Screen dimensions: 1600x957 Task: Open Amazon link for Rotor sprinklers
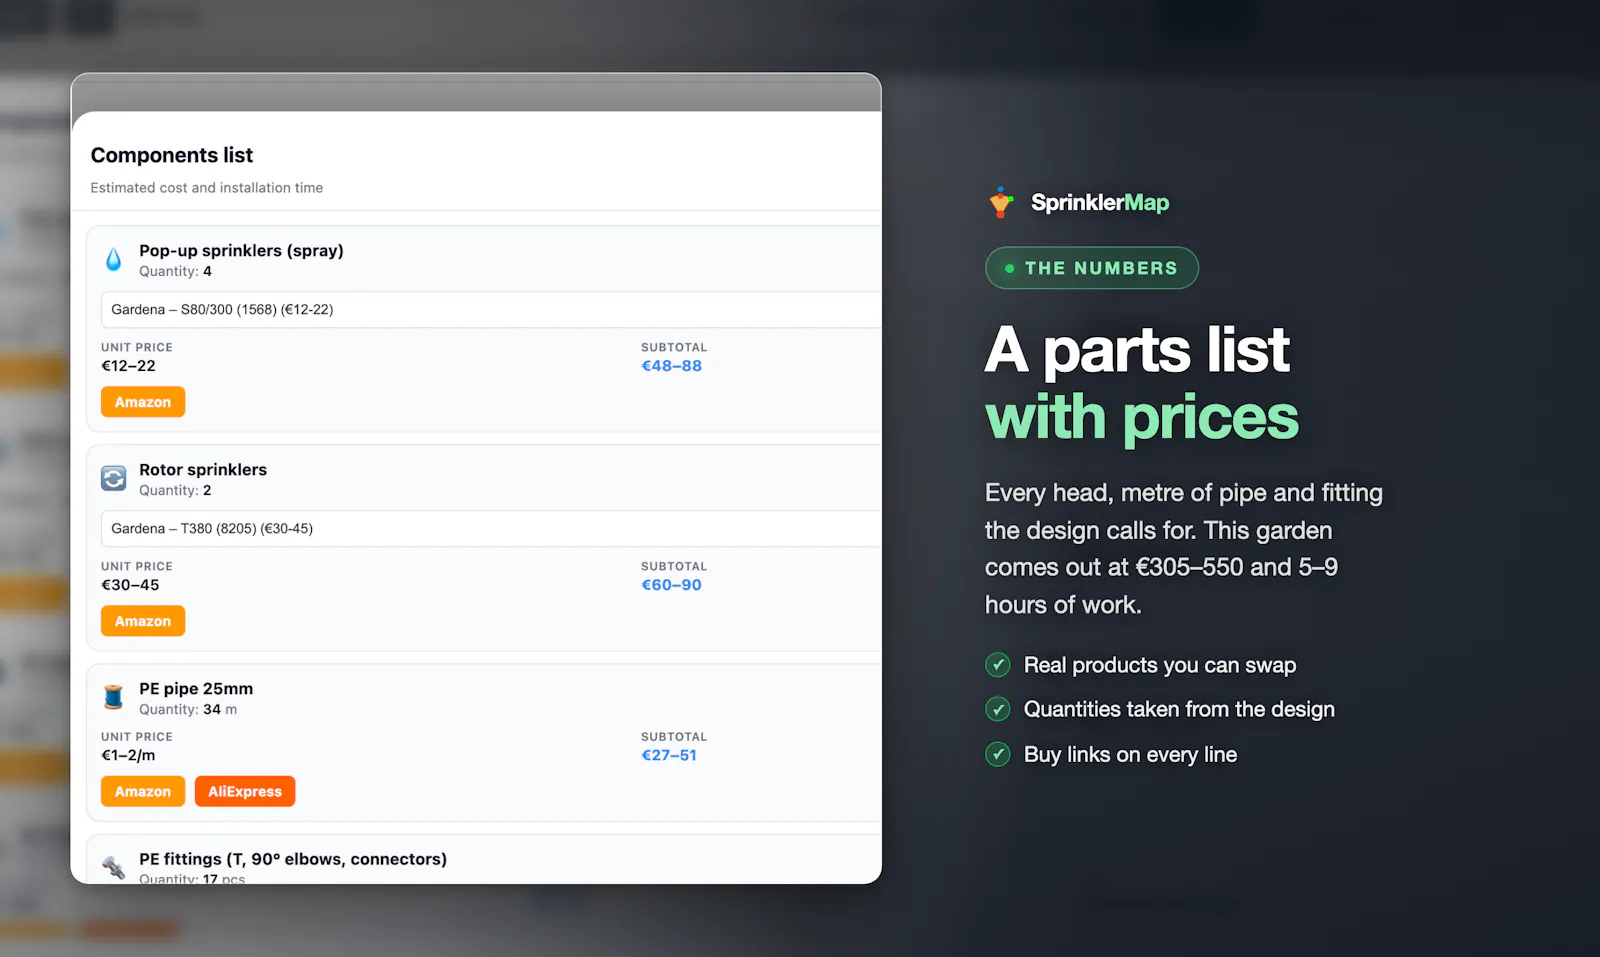(x=143, y=621)
